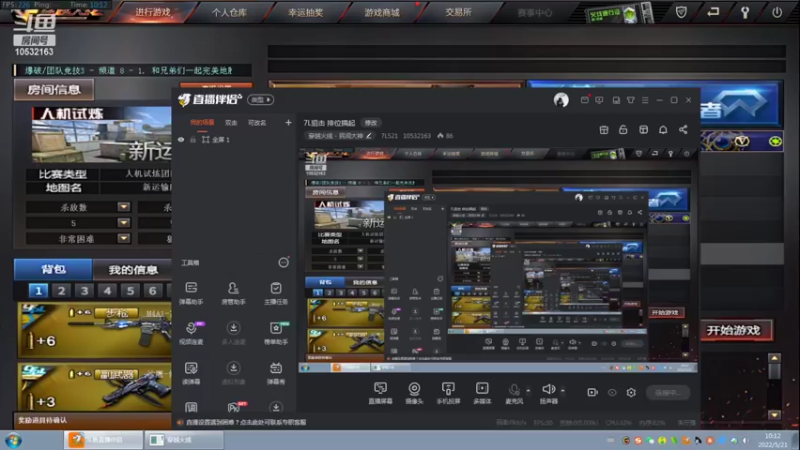Image resolution: width=800 pixels, height=450 pixels.
Task: Open the Windows Start button
Action: click(13, 440)
